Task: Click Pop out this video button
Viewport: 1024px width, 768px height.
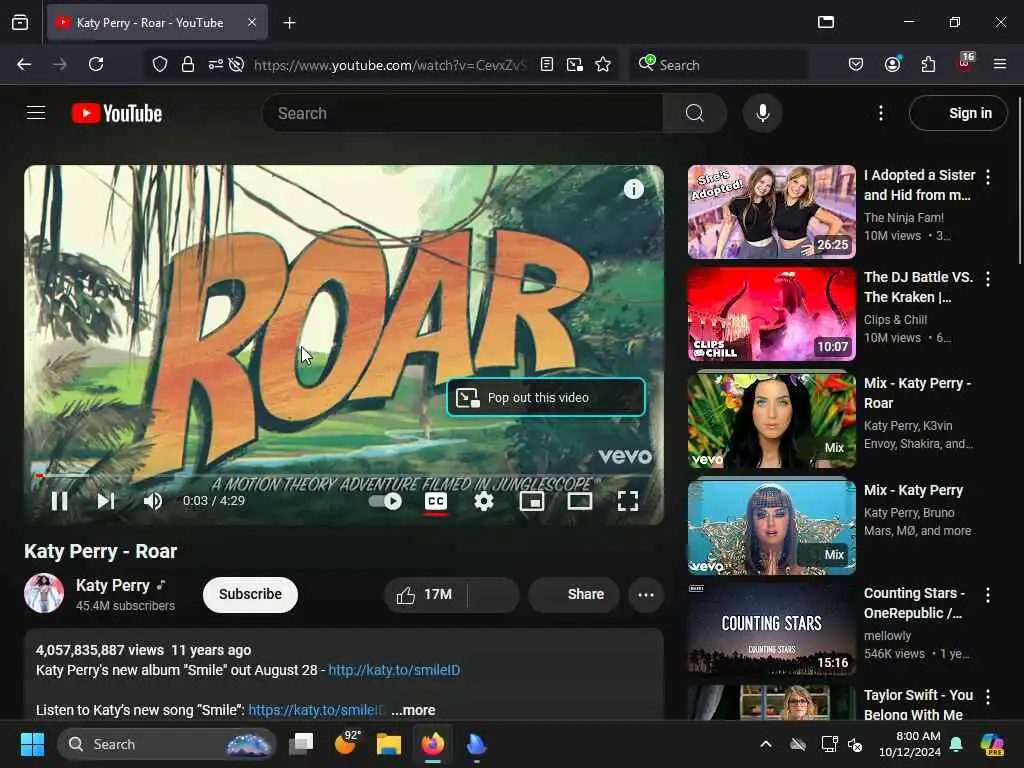Action: (x=545, y=397)
